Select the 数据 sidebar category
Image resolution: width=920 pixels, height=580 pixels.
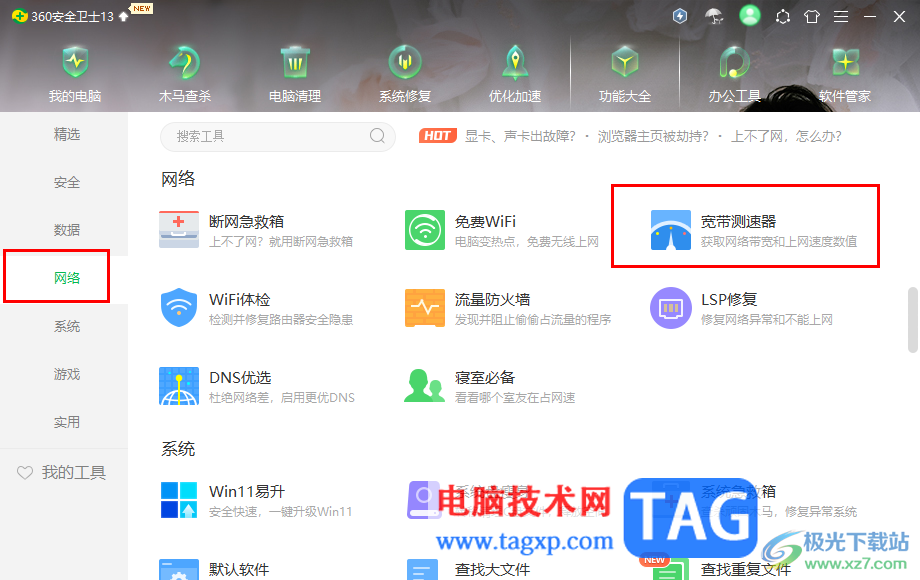click(67, 230)
